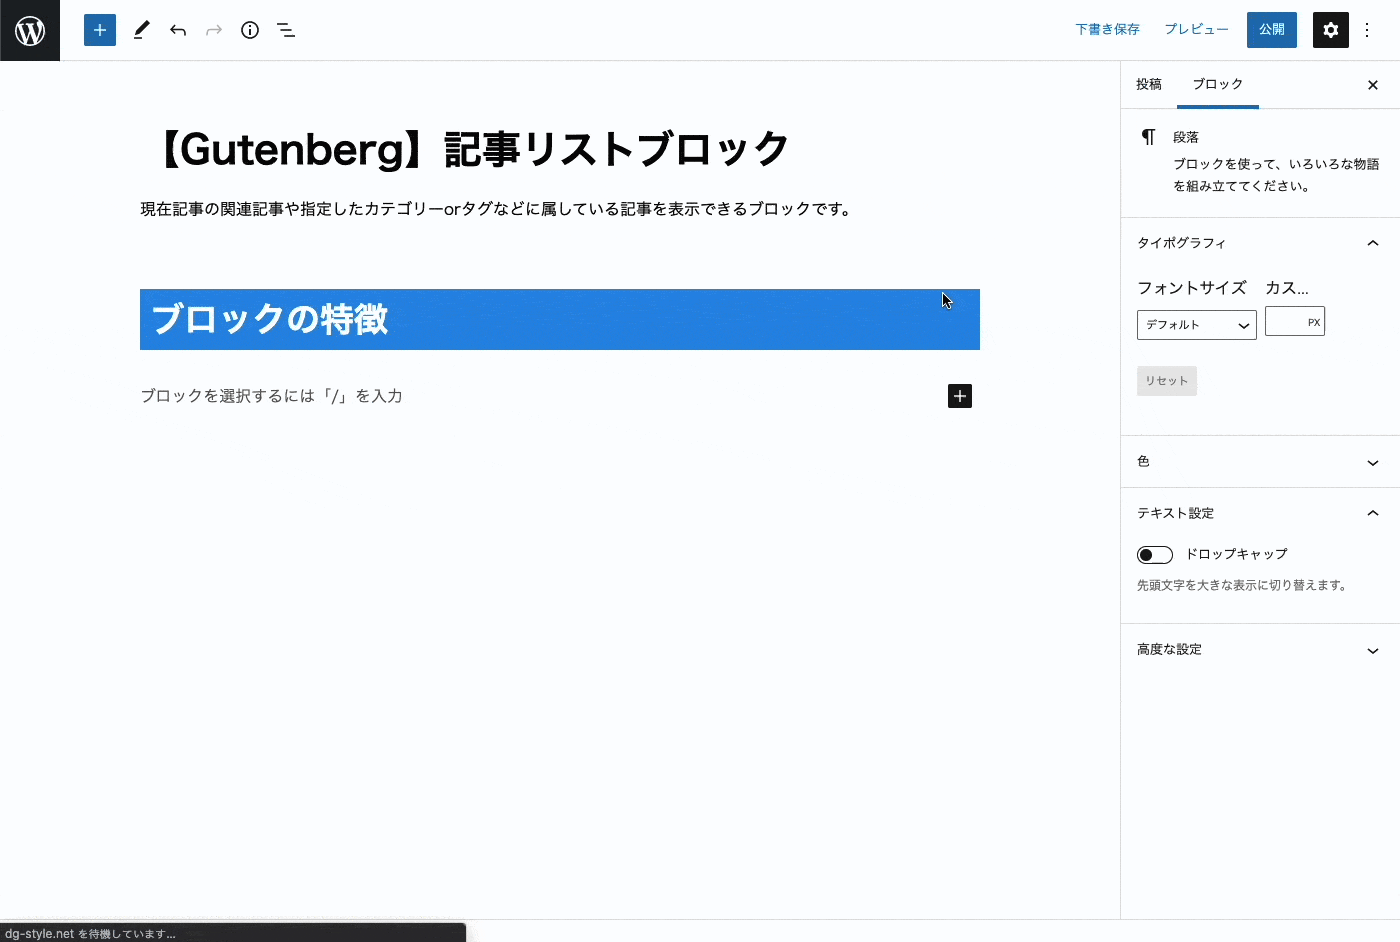The width and height of the screenshot is (1400, 942).
Task: Switch off drop cap in テキスト設定
Action: pyautogui.click(x=1154, y=554)
